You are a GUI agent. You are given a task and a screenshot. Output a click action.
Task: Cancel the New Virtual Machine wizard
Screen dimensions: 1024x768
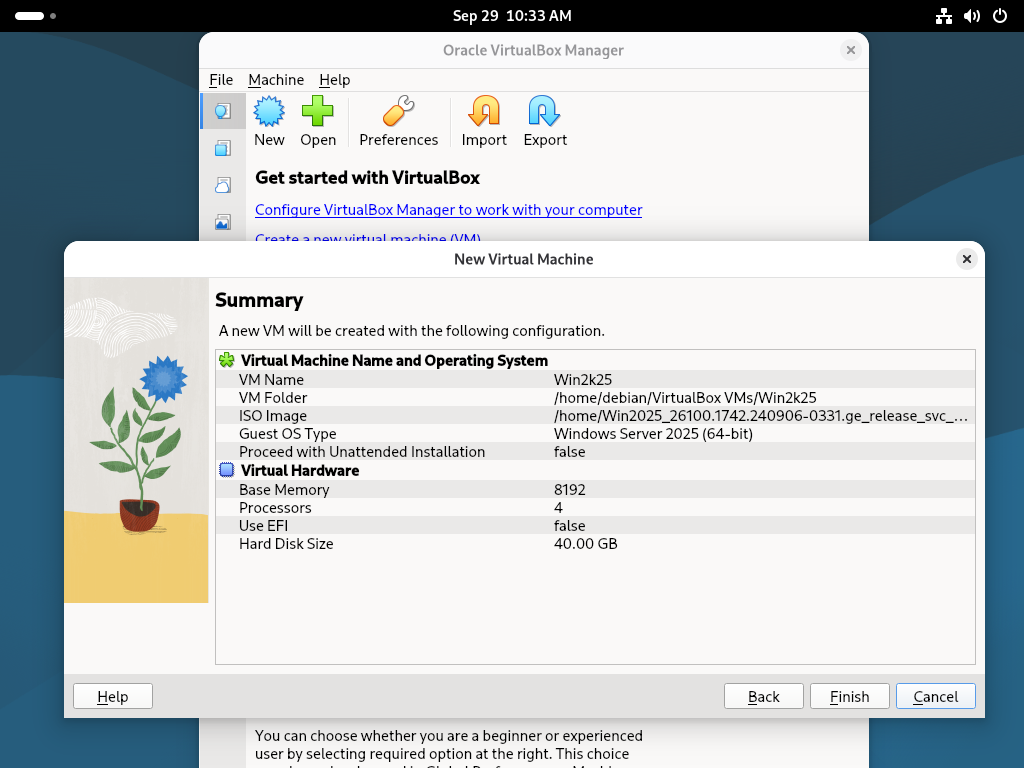pyautogui.click(x=935, y=696)
